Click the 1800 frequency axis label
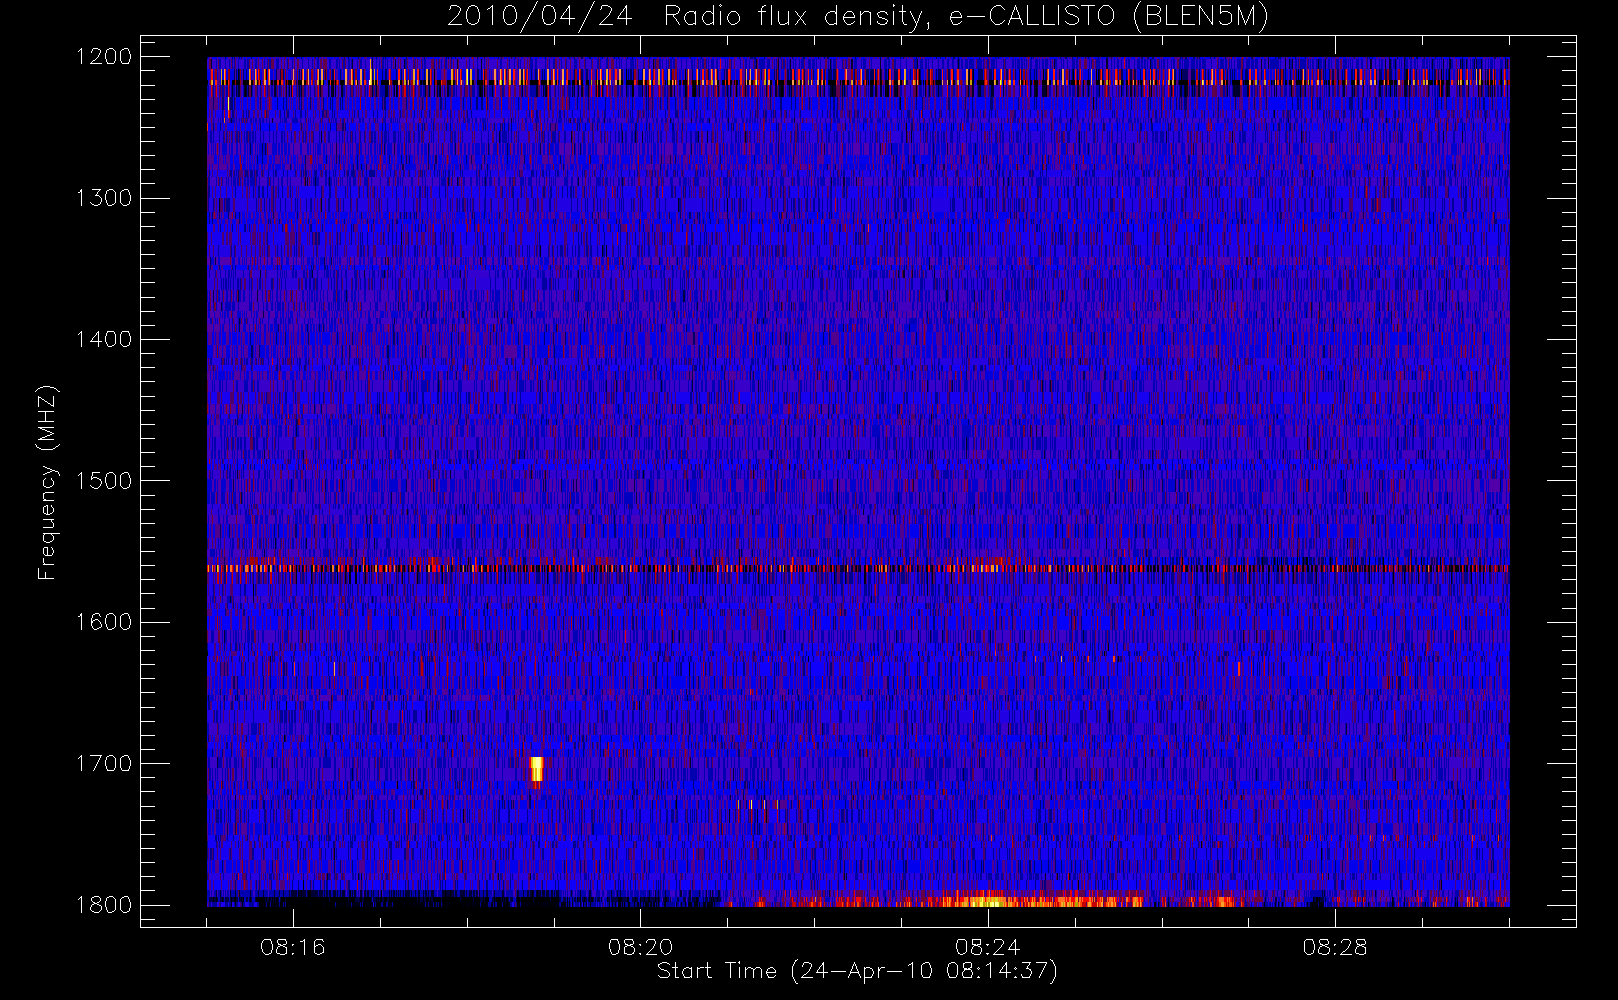Viewport: 1618px width, 1000px height. tap(104, 905)
